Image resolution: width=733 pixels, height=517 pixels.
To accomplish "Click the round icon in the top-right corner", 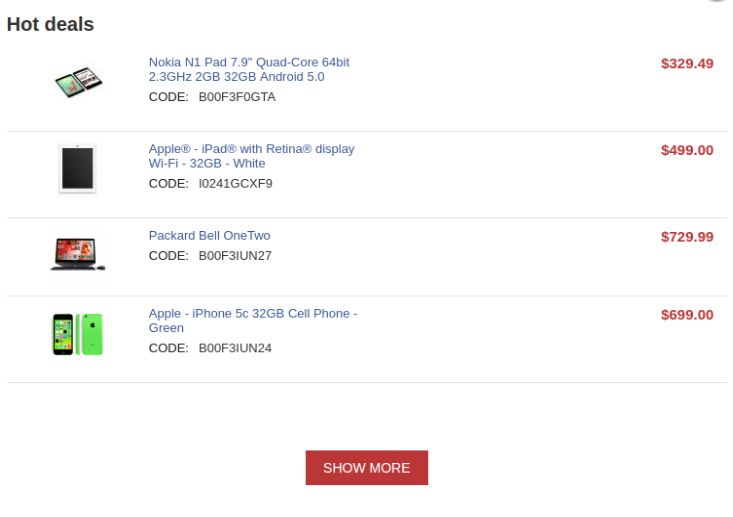I will (716, 1).
